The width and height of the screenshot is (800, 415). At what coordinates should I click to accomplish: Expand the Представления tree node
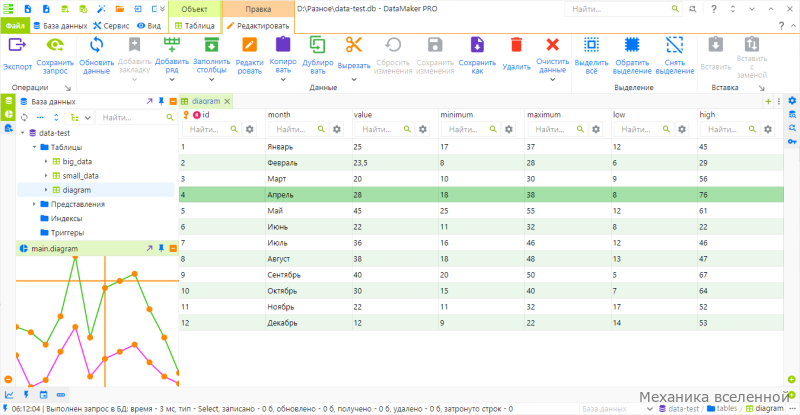pos(34,204)
